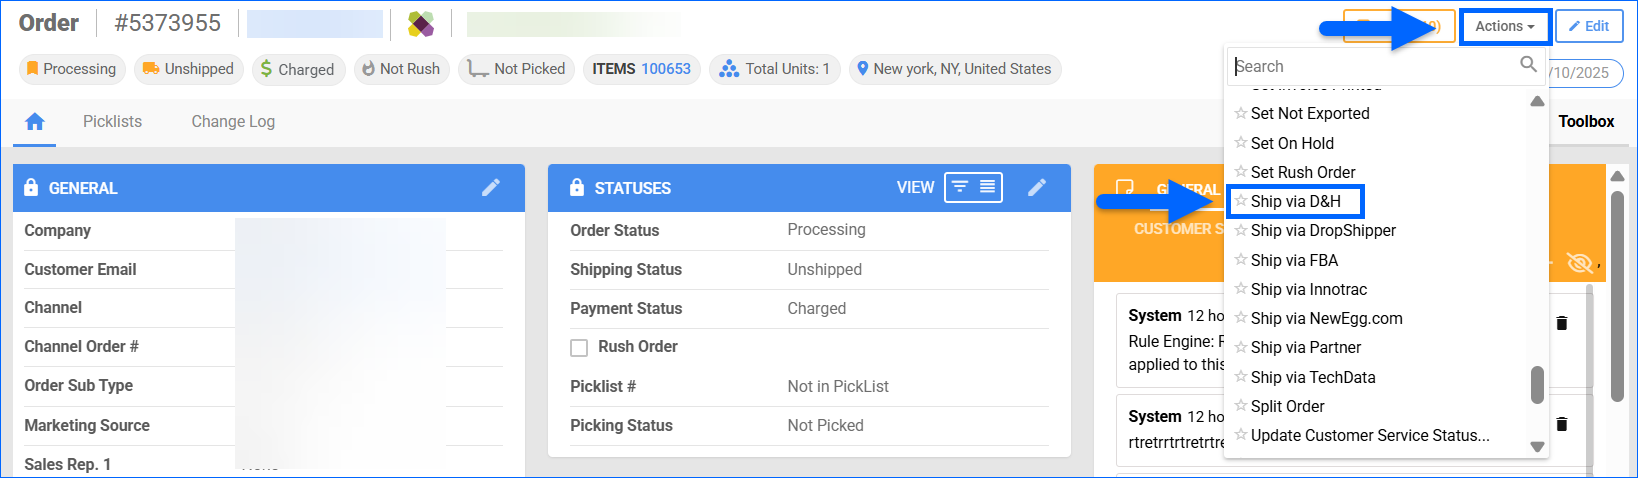Edit the GENERAL panel with pencil icon
The width and height of the screenshot is (1638, 478).
tap(490, 188)
